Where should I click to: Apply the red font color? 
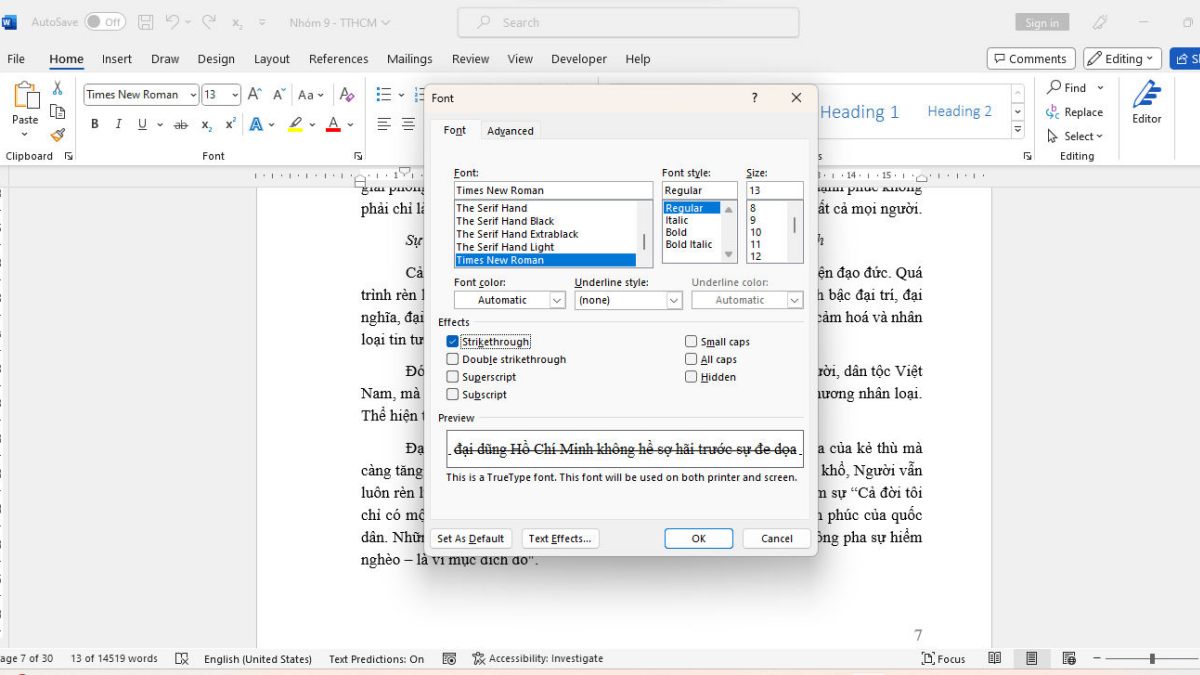[334, 125]
